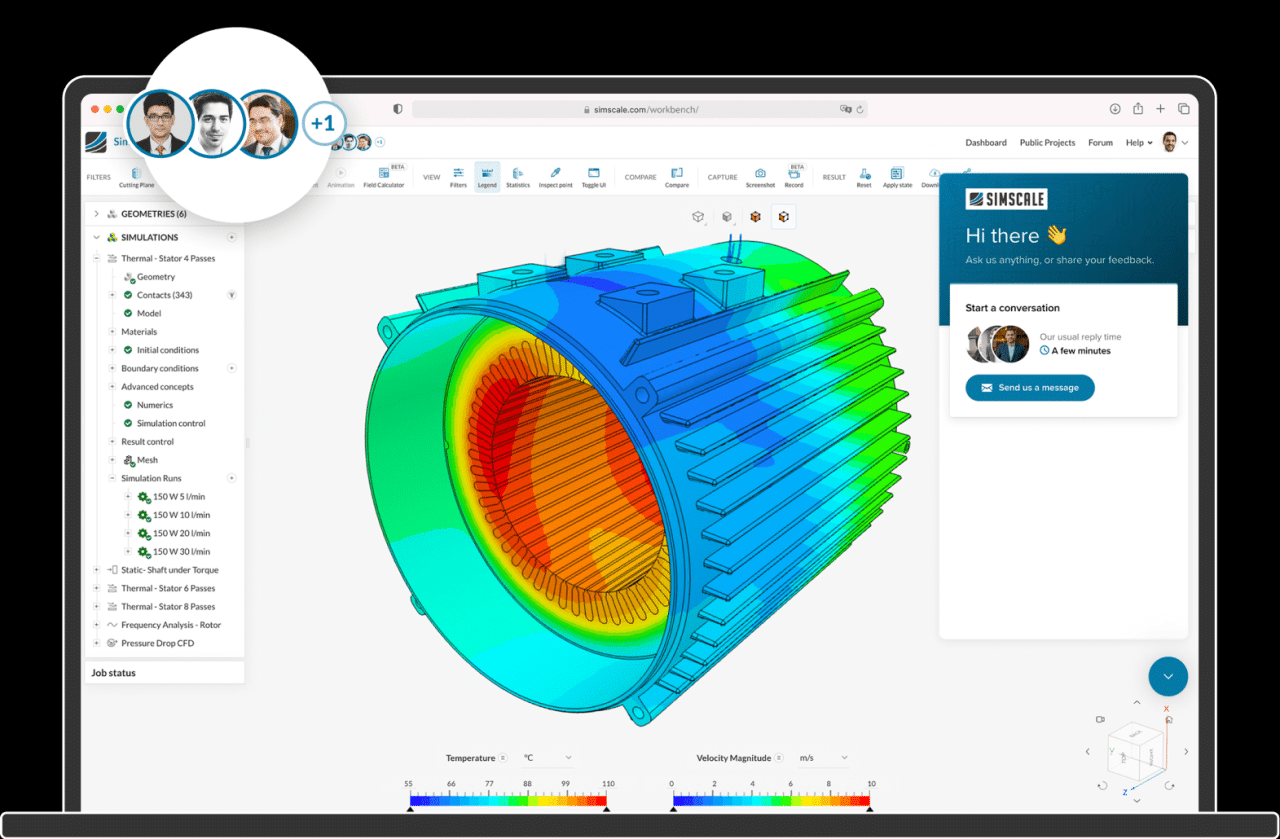1280x839 pixels.
Task: Click the SimScale logo in header
Action: [96, 142]
